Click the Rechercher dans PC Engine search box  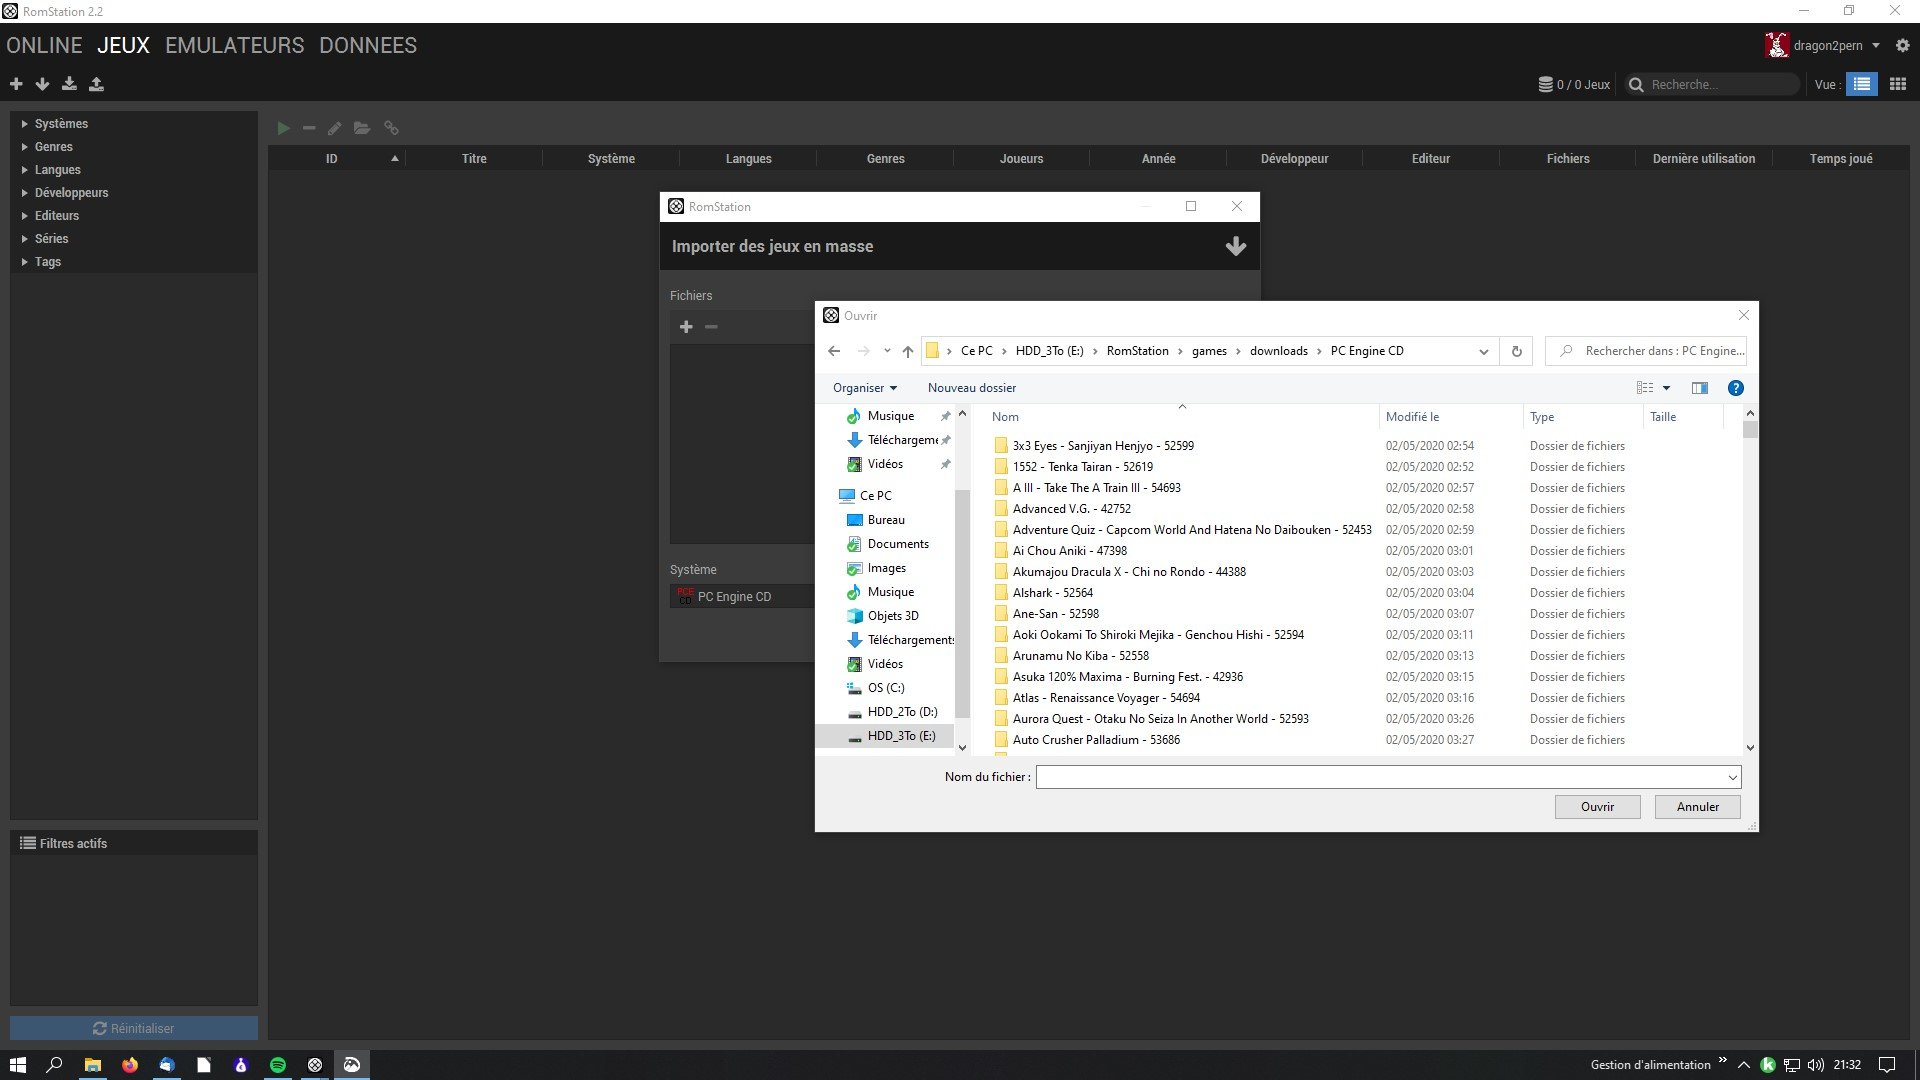1646,351
